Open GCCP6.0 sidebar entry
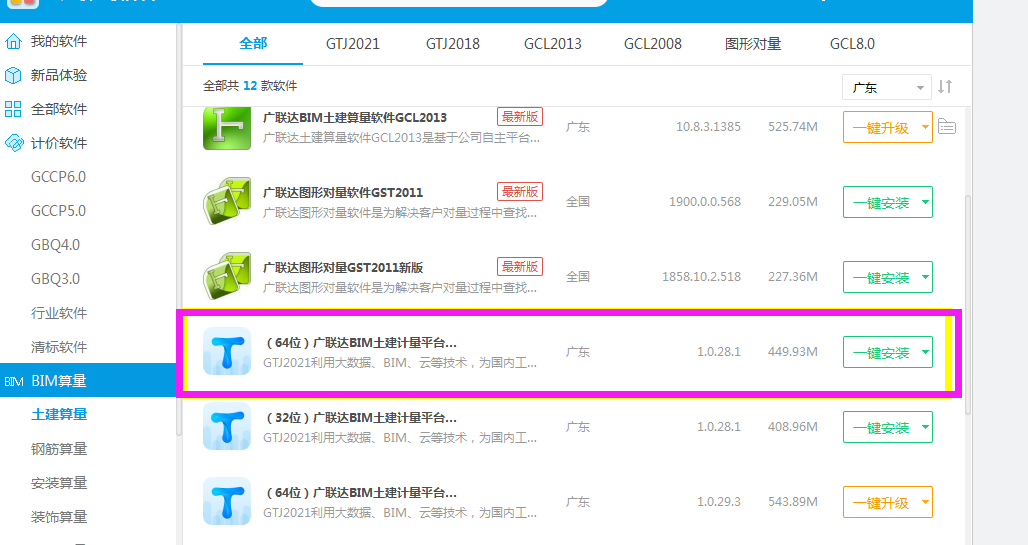 58,177
